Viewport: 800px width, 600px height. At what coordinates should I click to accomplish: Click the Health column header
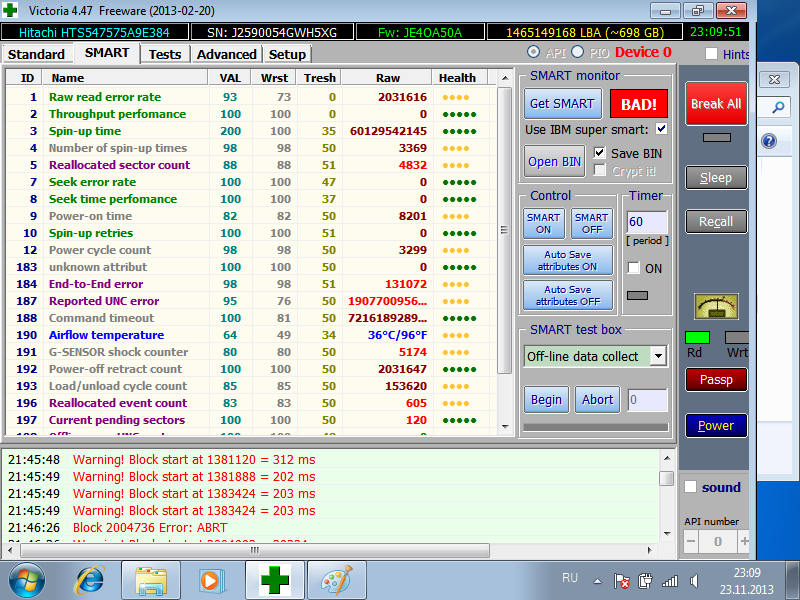[x=458, y=78]
